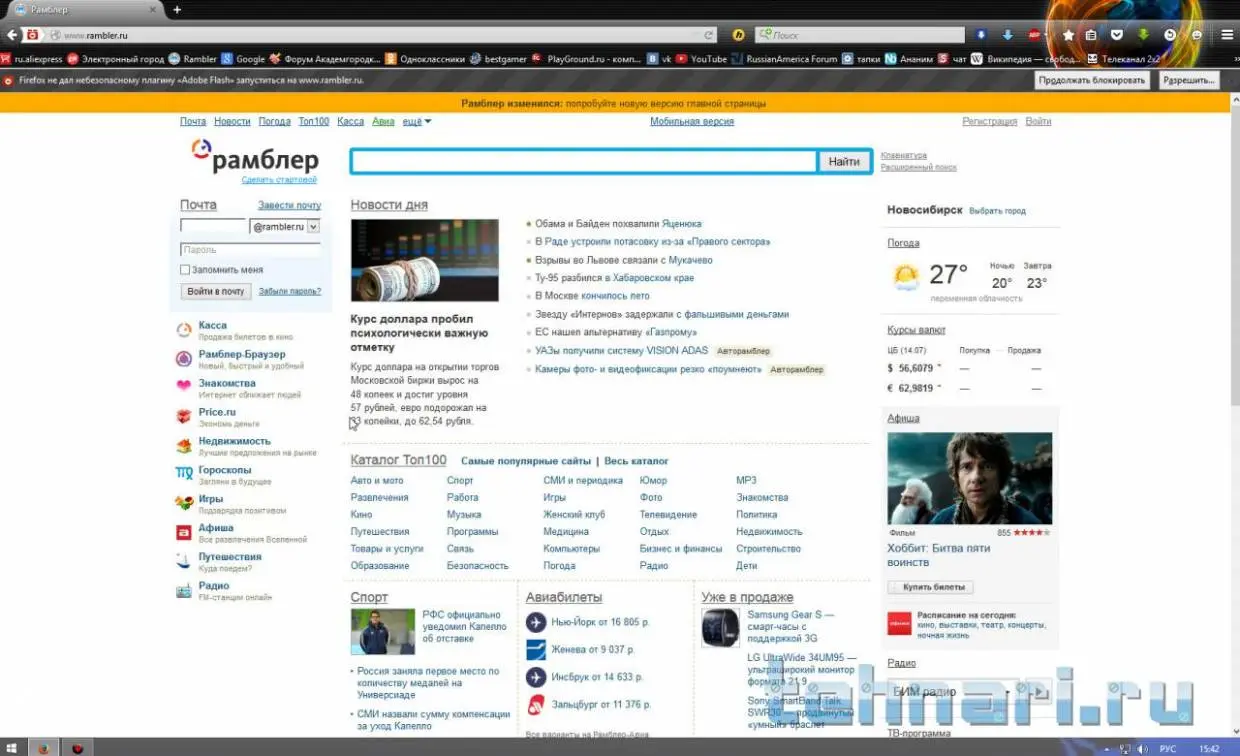Click the Войти в почту button

(x=216, y=291)
